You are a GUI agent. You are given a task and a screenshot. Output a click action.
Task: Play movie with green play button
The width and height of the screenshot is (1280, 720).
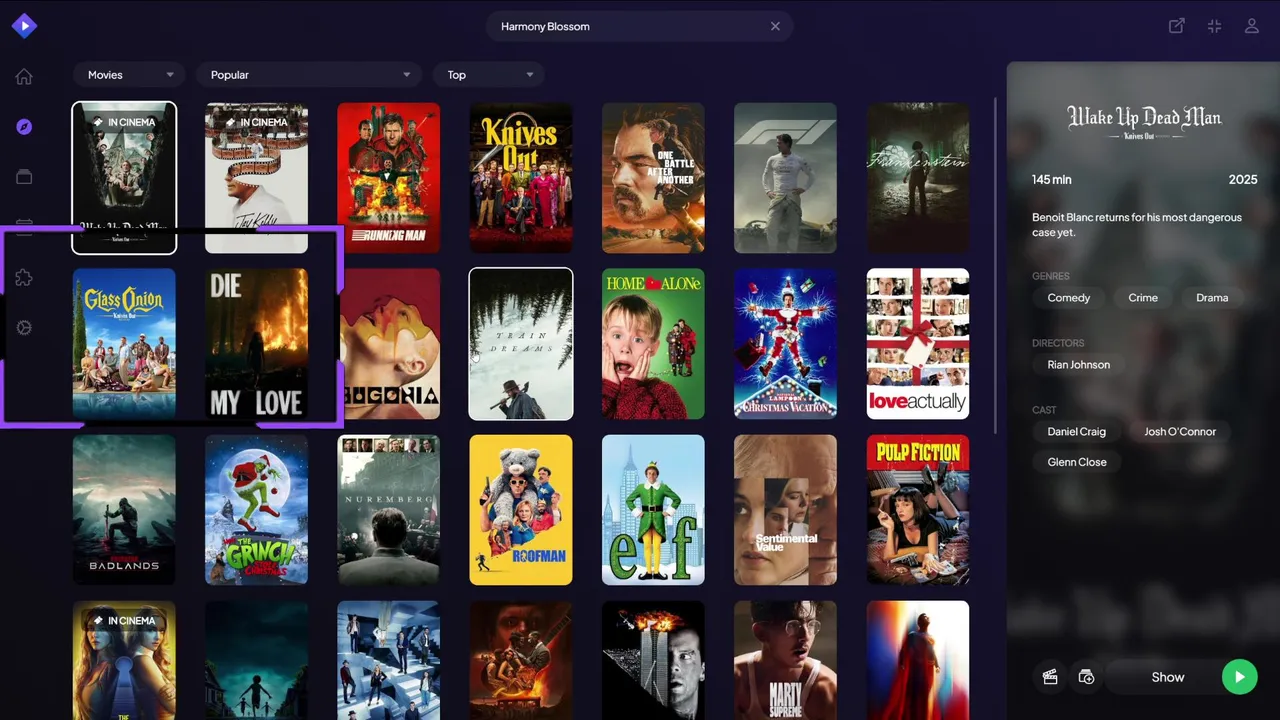coord(1239,677)
